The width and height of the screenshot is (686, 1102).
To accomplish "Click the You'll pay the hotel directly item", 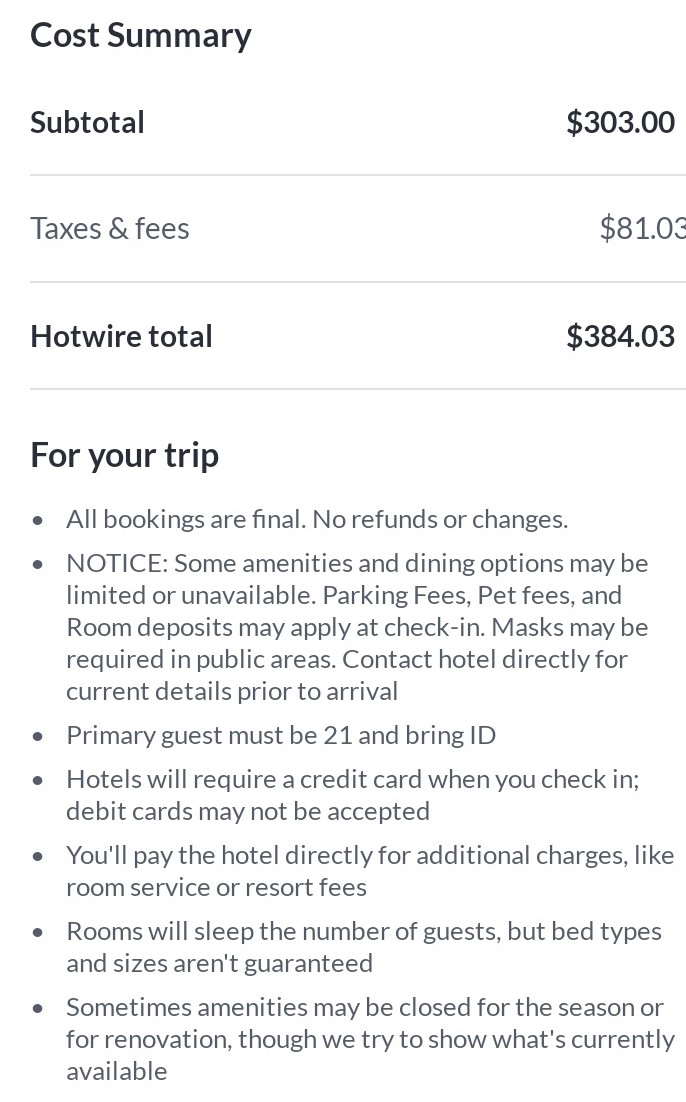I will [x=370, y=855].
